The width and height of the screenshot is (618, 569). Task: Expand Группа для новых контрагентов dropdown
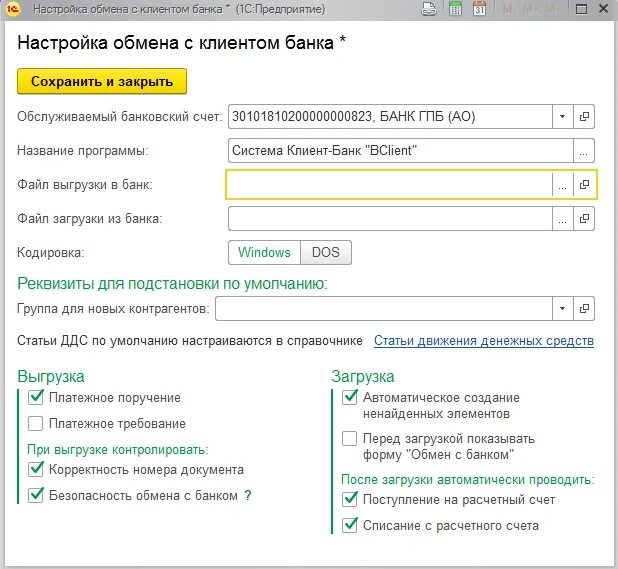(x=562, y=308)
